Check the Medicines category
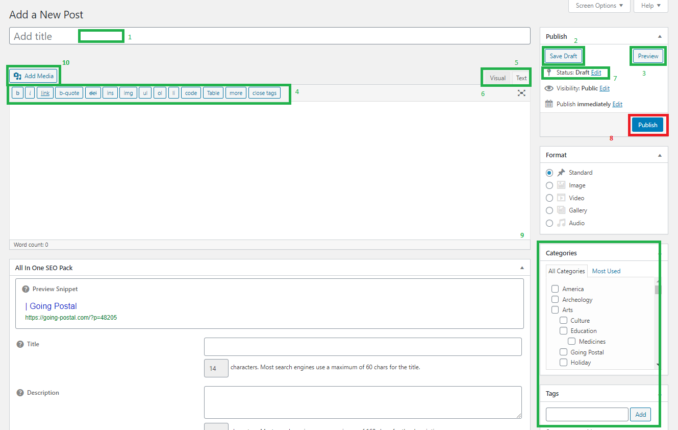 coord(572,341)
